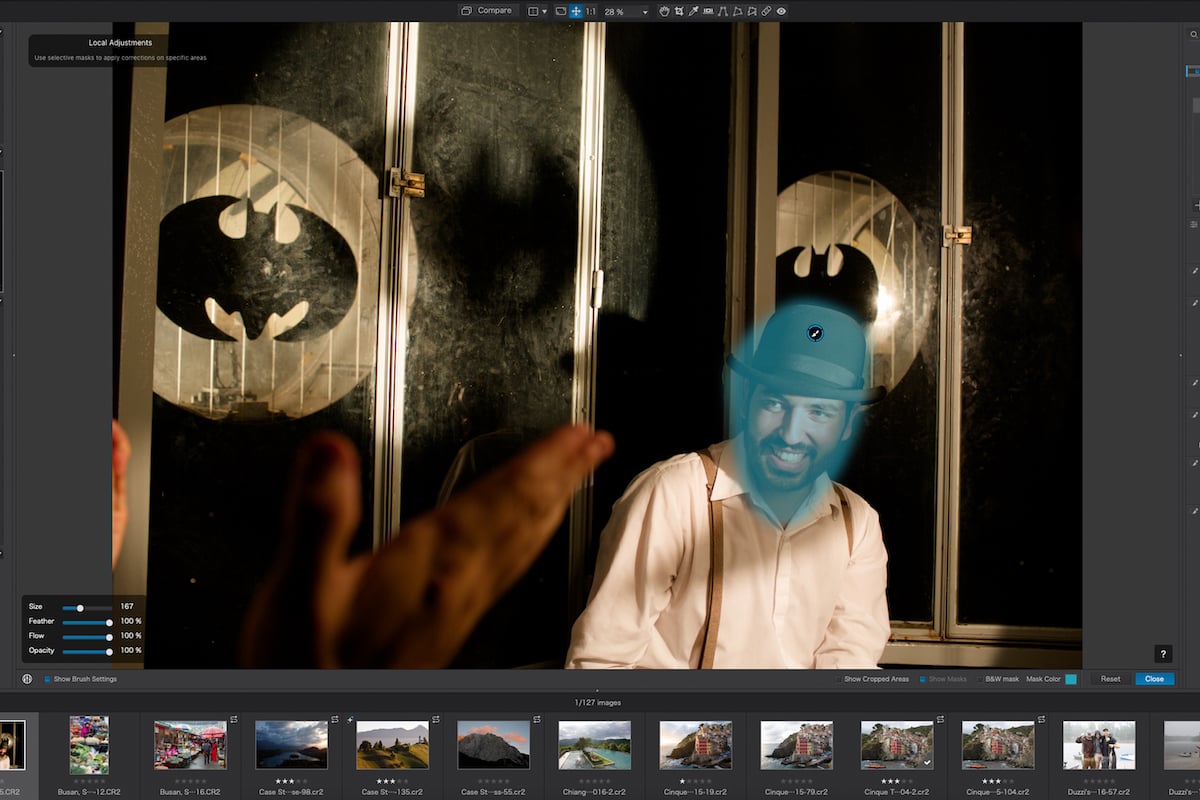Disable the Show Masks checkbox
Viewport: 1200px width, 800px height.
pos(923,679)
